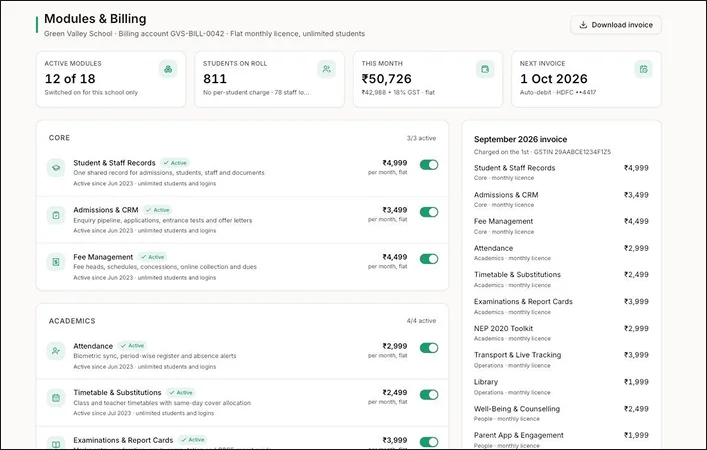
Task: Click the CORE section label
Action: tap(59, 138)
